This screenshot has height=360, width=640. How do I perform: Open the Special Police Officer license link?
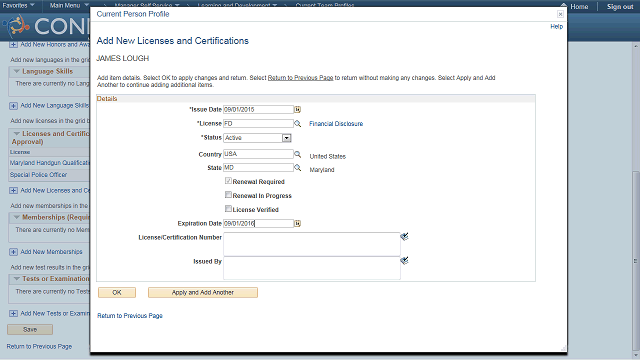38,174
